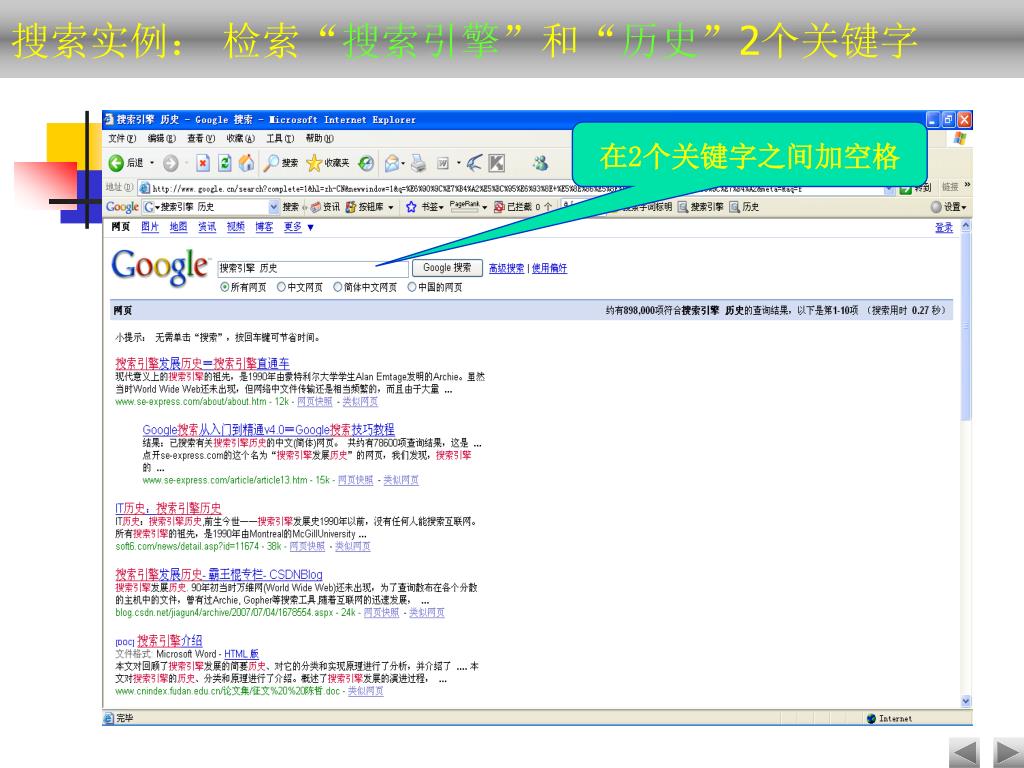This screenshot has height=768, width=1024.
Task: Open the 按钮库 dropdown on Google toolbar
Action: 391,207
